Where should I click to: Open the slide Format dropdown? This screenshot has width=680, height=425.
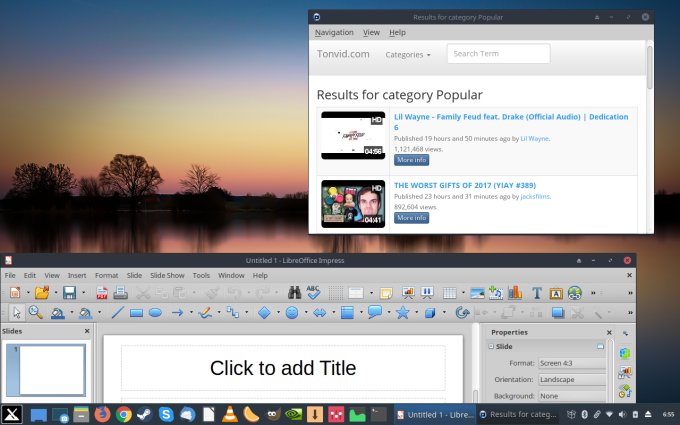(572, 363)
